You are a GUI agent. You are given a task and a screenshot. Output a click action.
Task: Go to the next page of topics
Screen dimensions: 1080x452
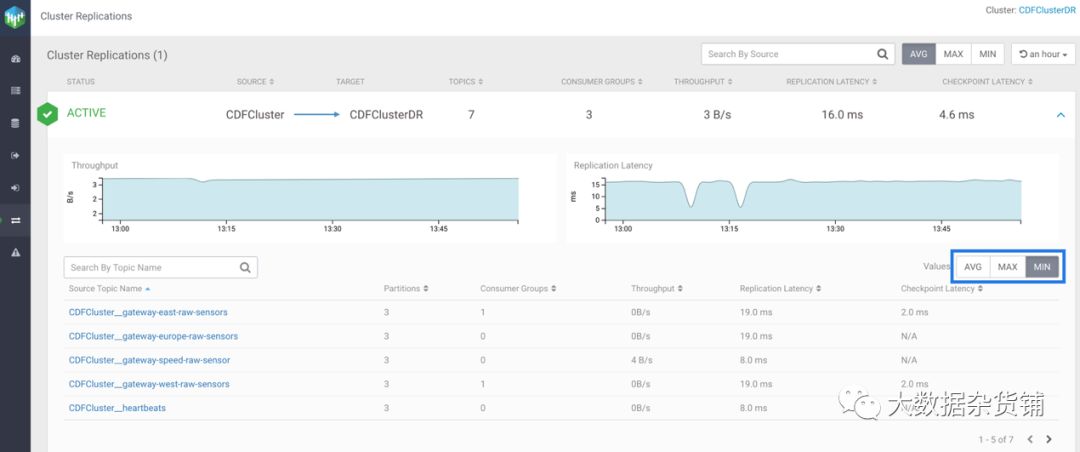[1049, 439]
